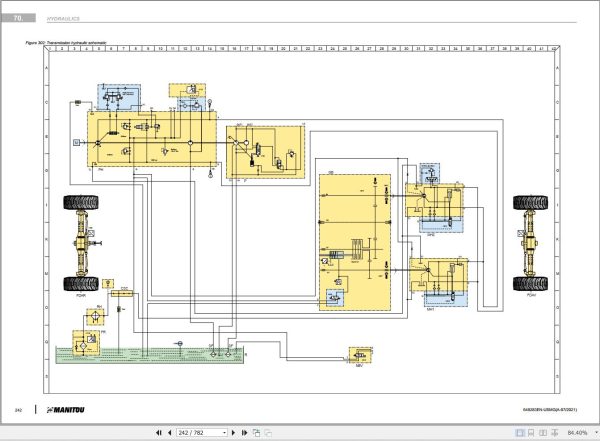The image size is (600, 441).
Task: Click the fit width scrolling icon
Action: [x=554, y=433]
